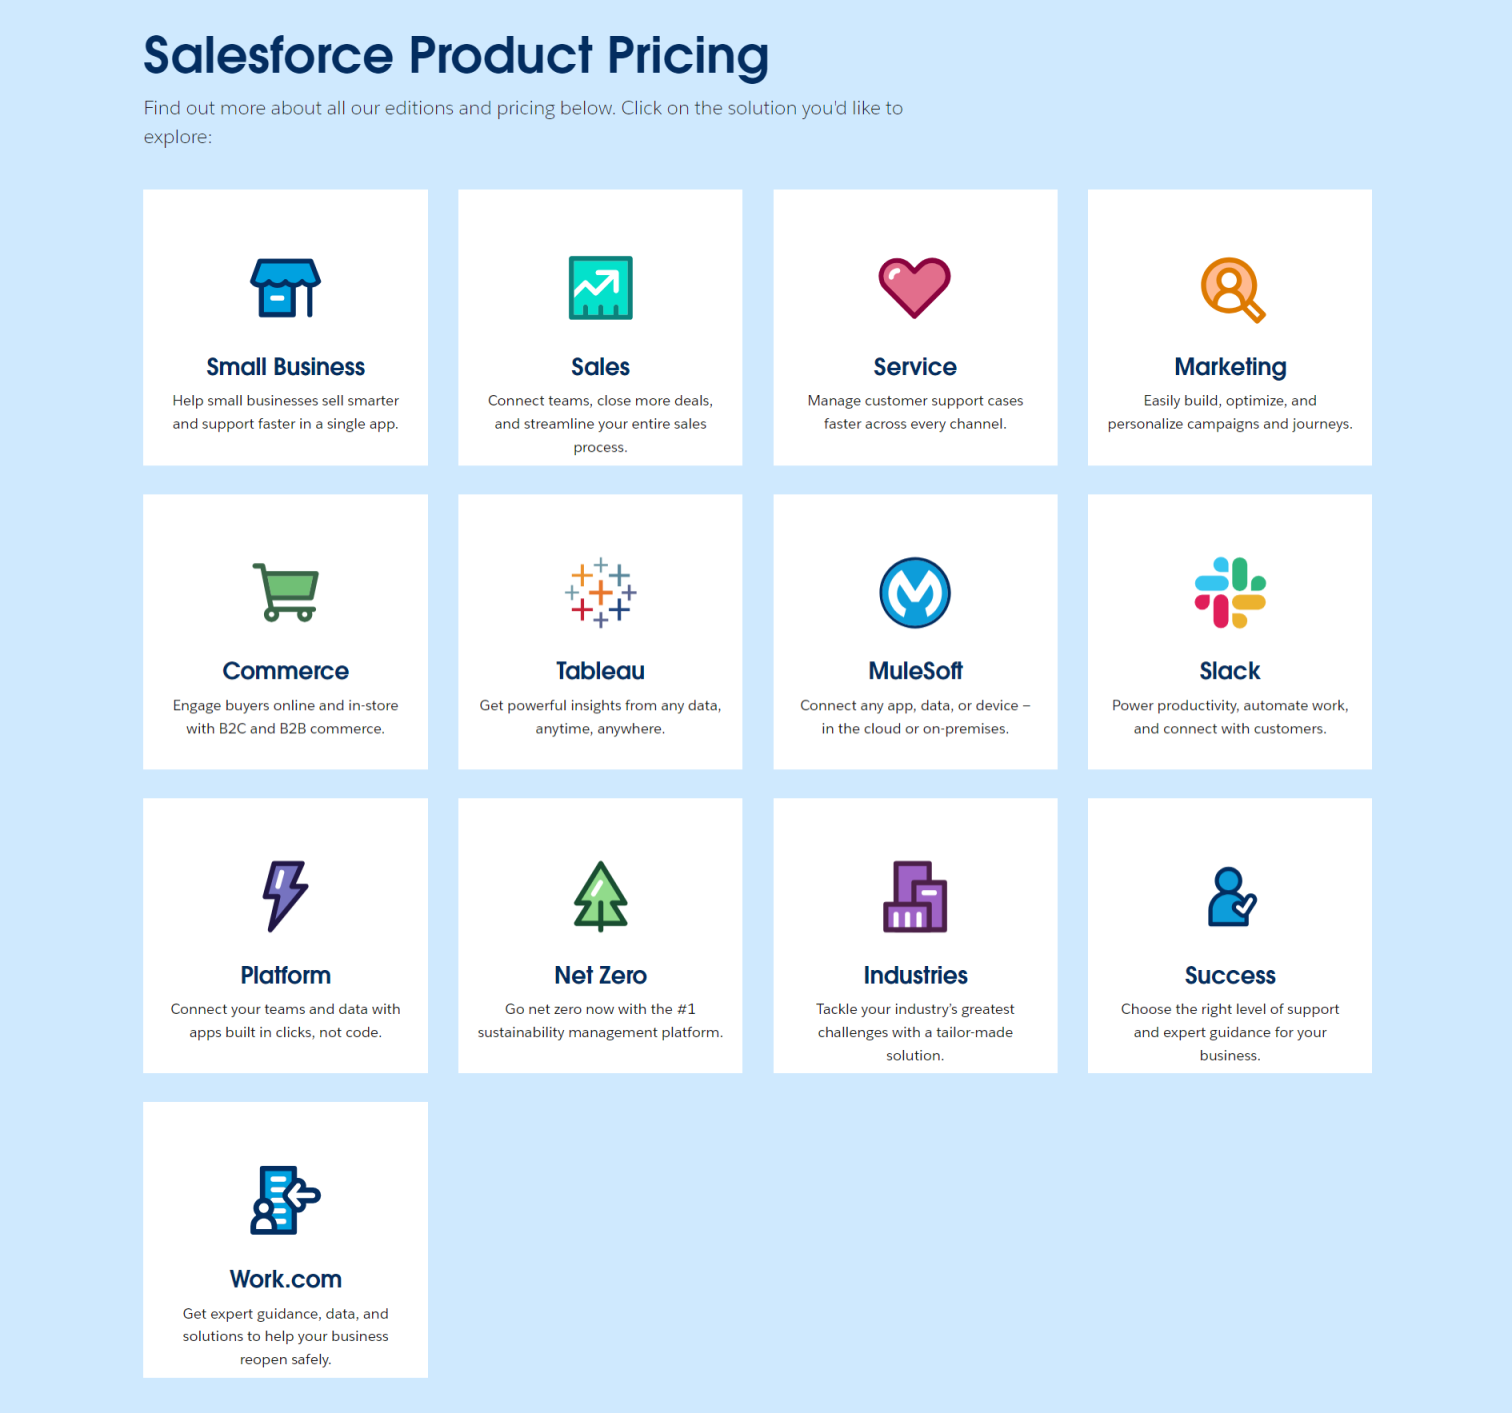Click the Industries buildings icon
This screenshot has width=1512, height=1413.
[914, 896]
